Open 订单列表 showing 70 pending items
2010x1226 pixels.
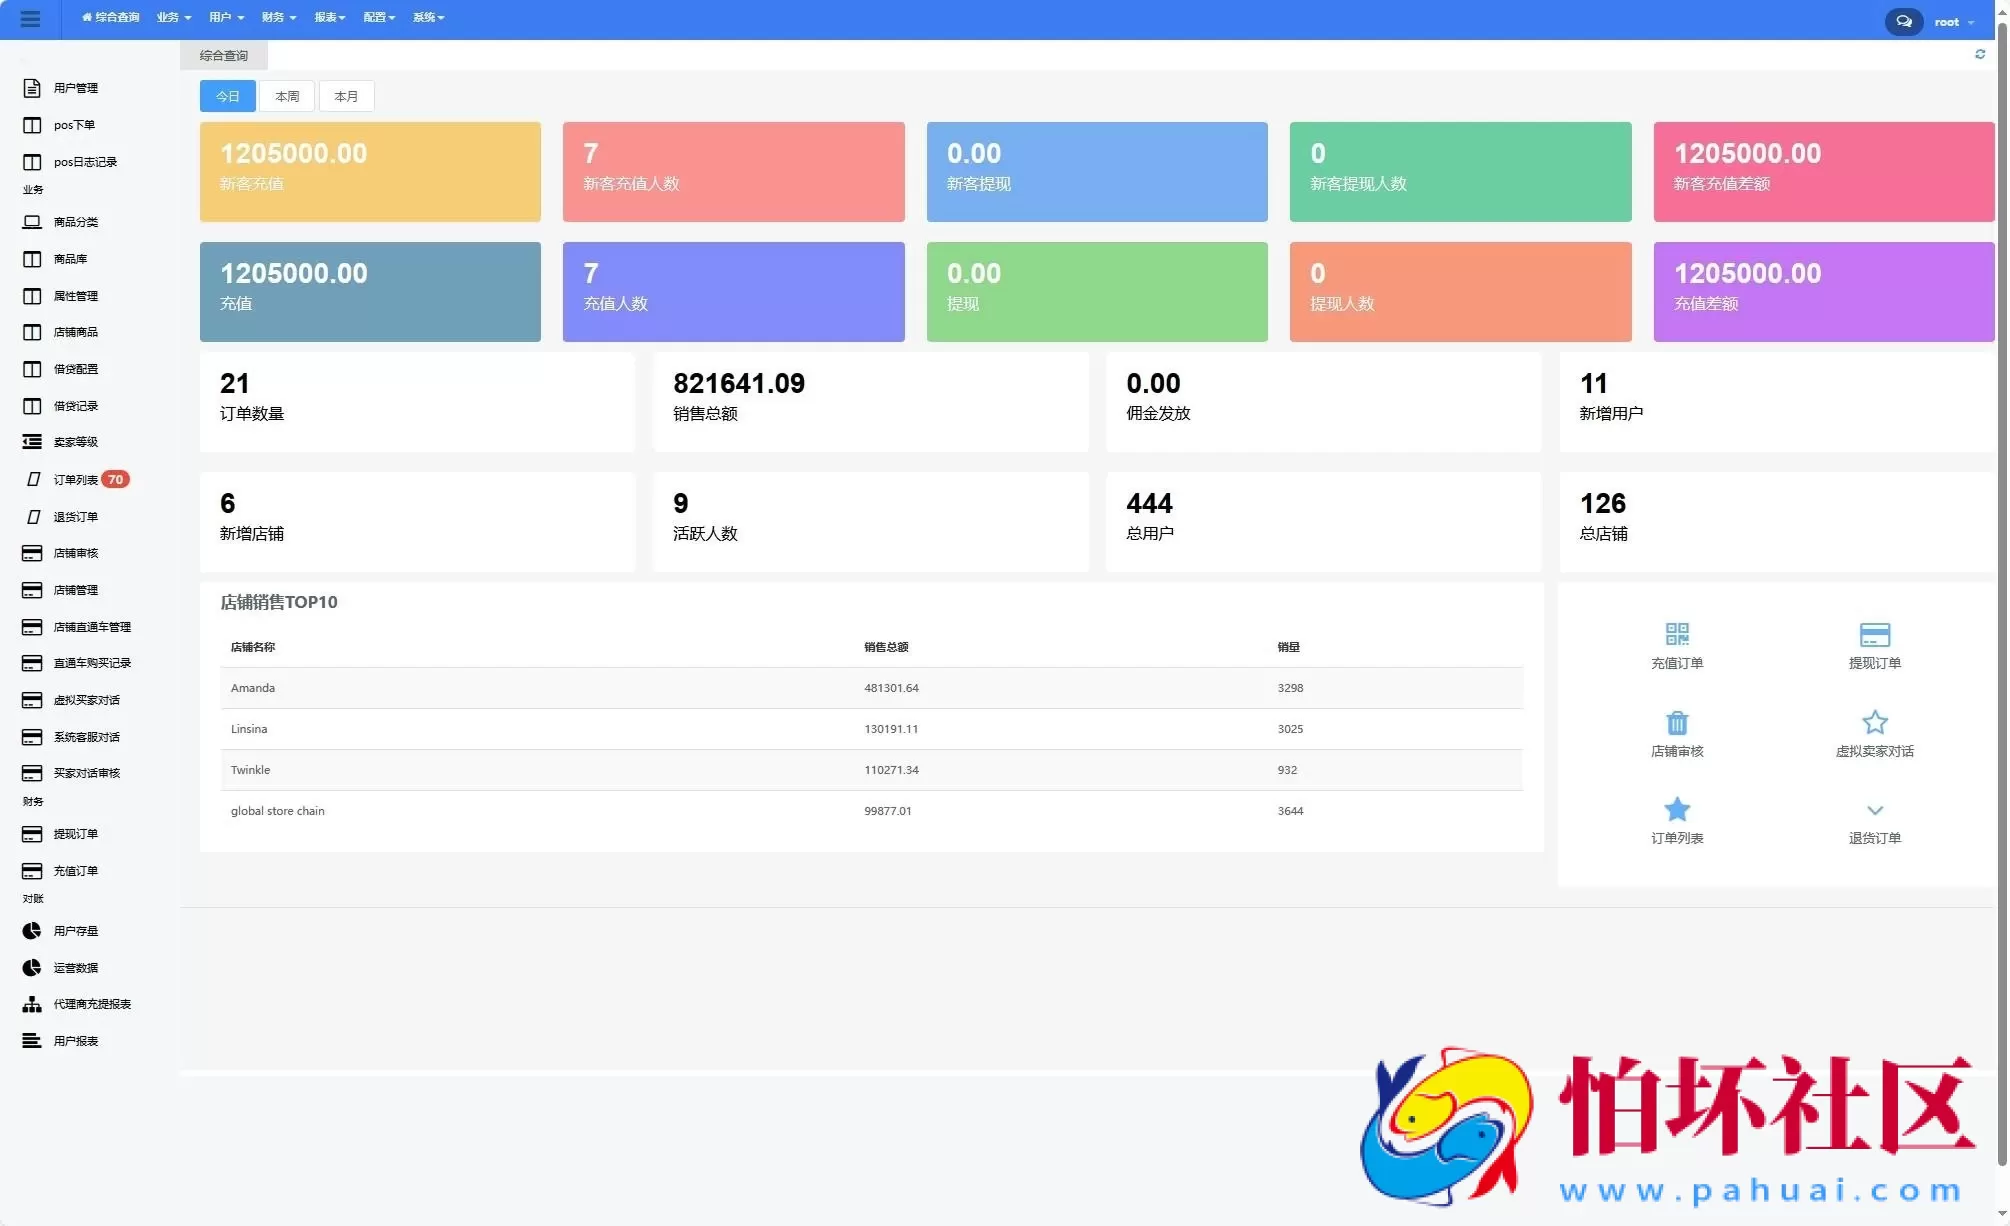79,479
